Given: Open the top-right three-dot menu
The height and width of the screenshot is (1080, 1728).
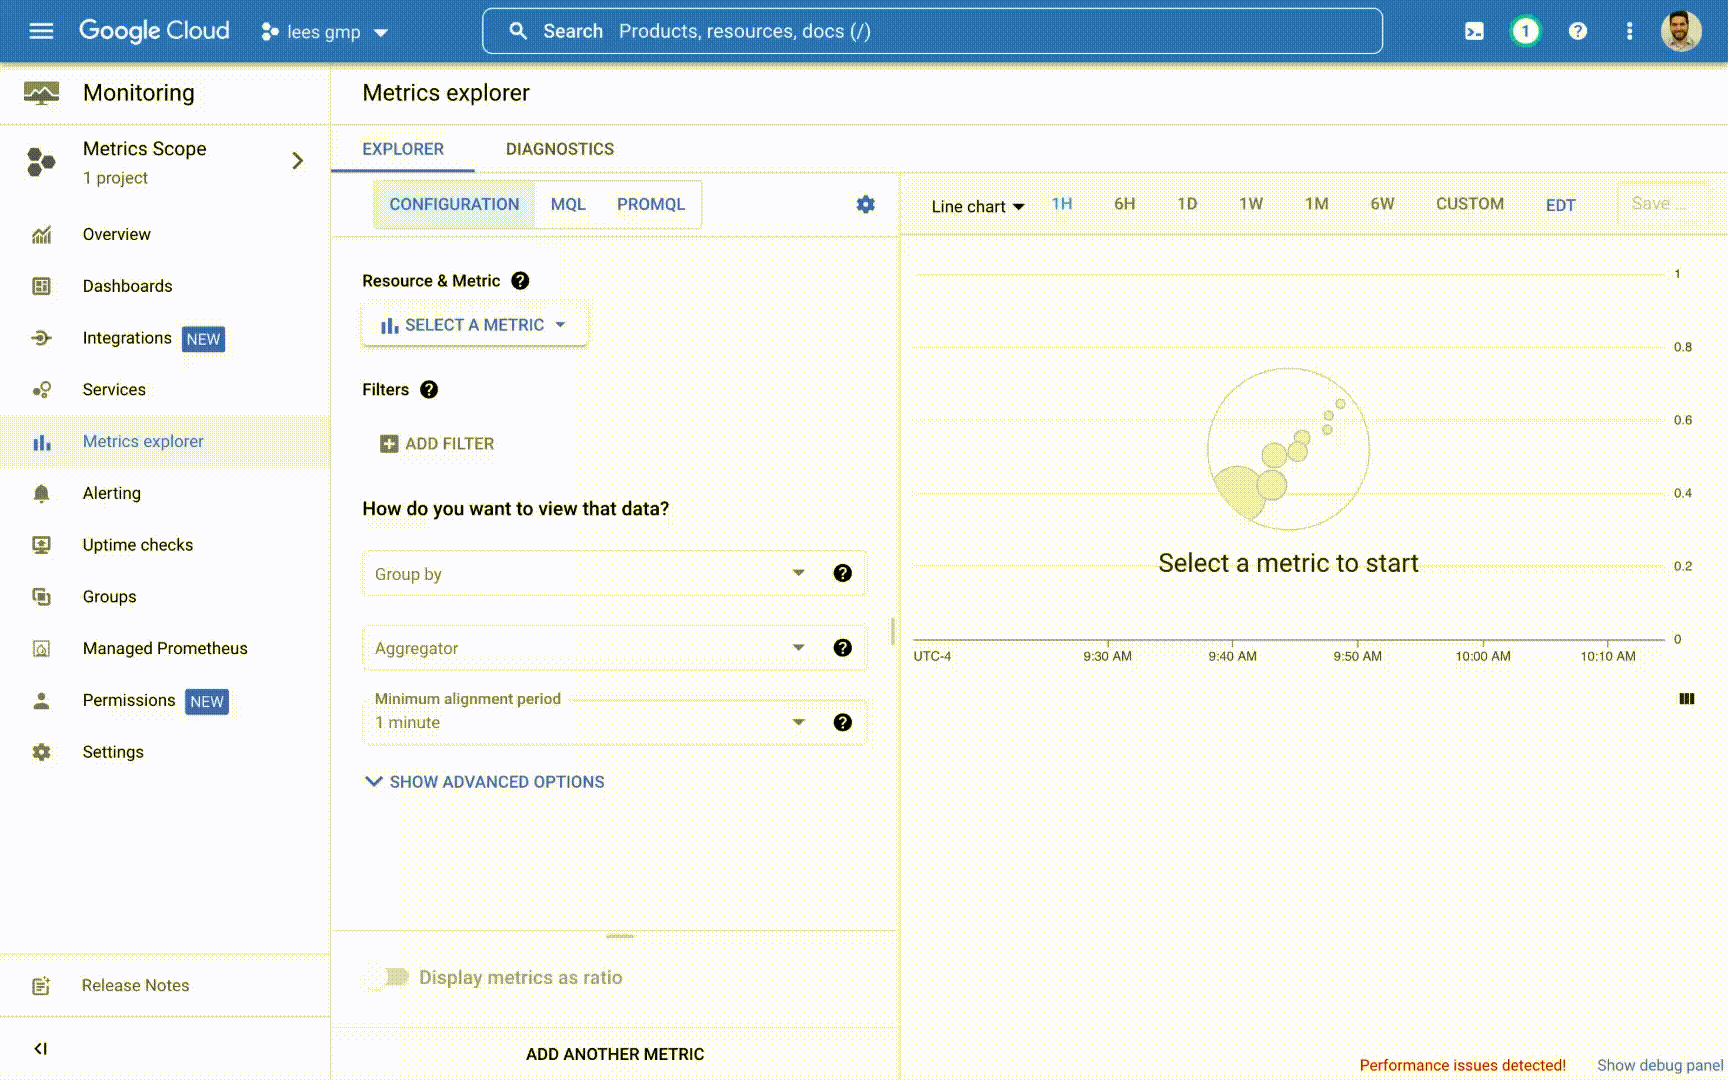Looking at the screenshot, I should coord(1629,31).
